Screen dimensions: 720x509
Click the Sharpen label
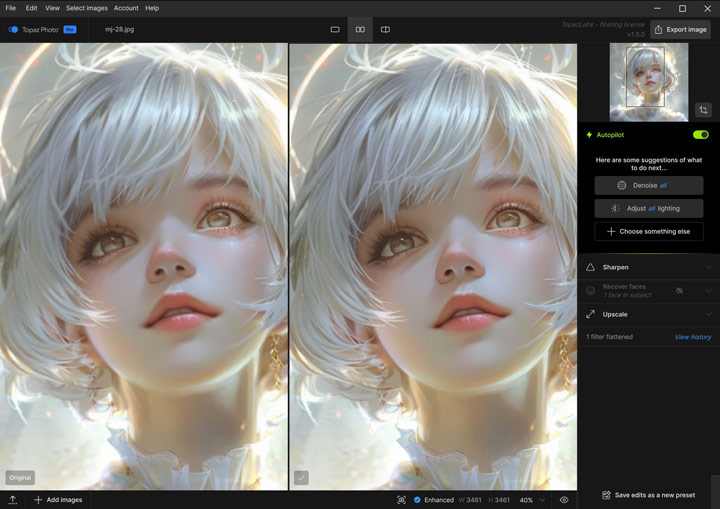pyautogui.click(x=615, y=267)
